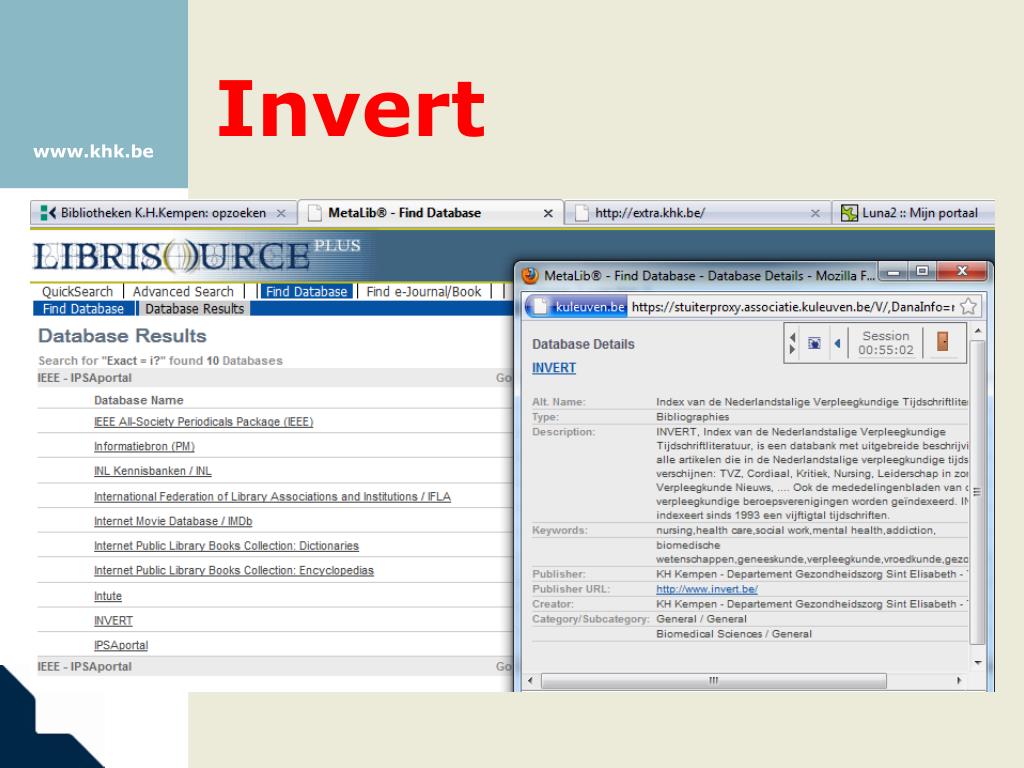The width and height of the screenshot is (1024, 768).
Task: Switch to the Luna2 :: Mijn portaal tab
Action: tap(914, 213)
